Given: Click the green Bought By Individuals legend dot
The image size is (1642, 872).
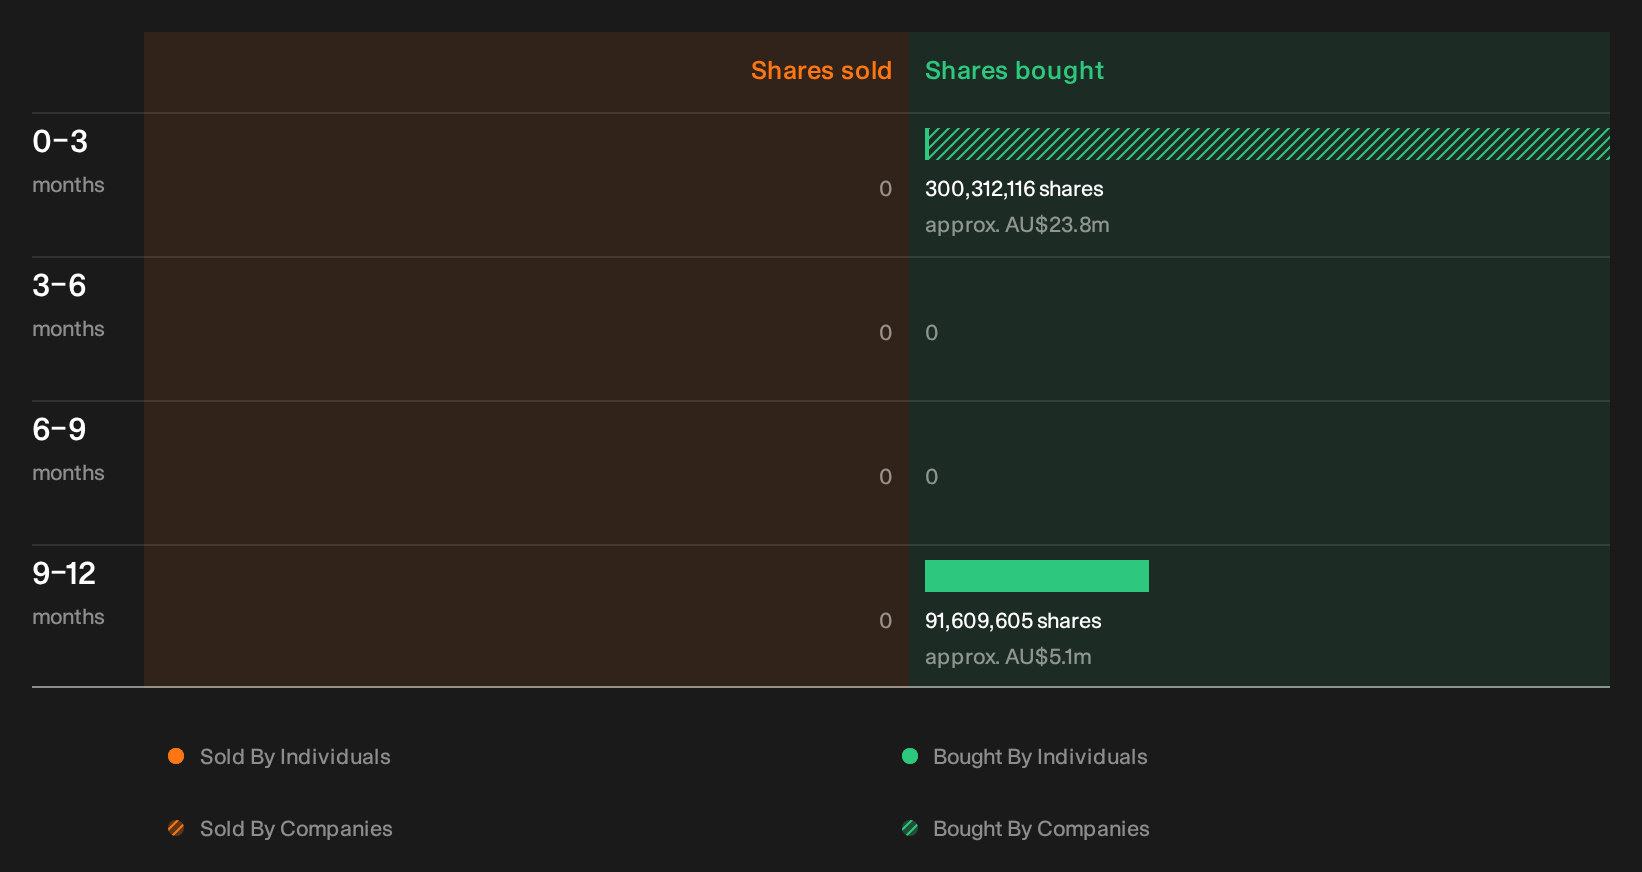Looking at the screenshot, I should click(x=910, y=756).
